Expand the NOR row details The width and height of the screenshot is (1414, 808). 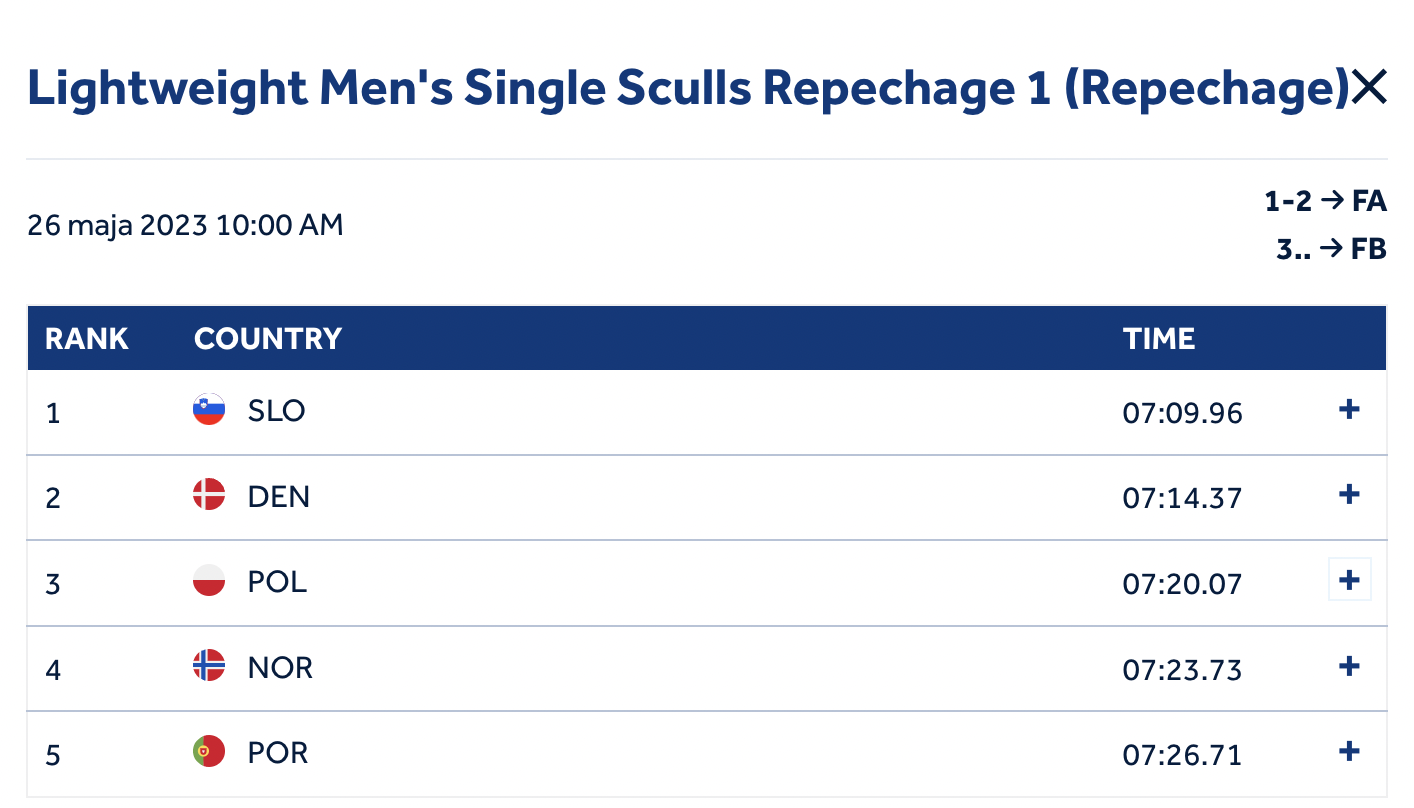coord(1349,666)
